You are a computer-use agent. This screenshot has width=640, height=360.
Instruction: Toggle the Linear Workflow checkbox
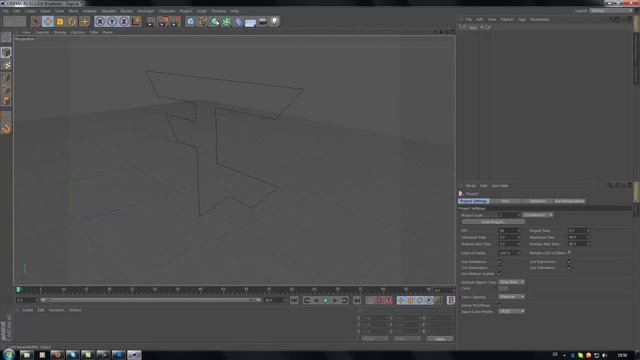500,304
